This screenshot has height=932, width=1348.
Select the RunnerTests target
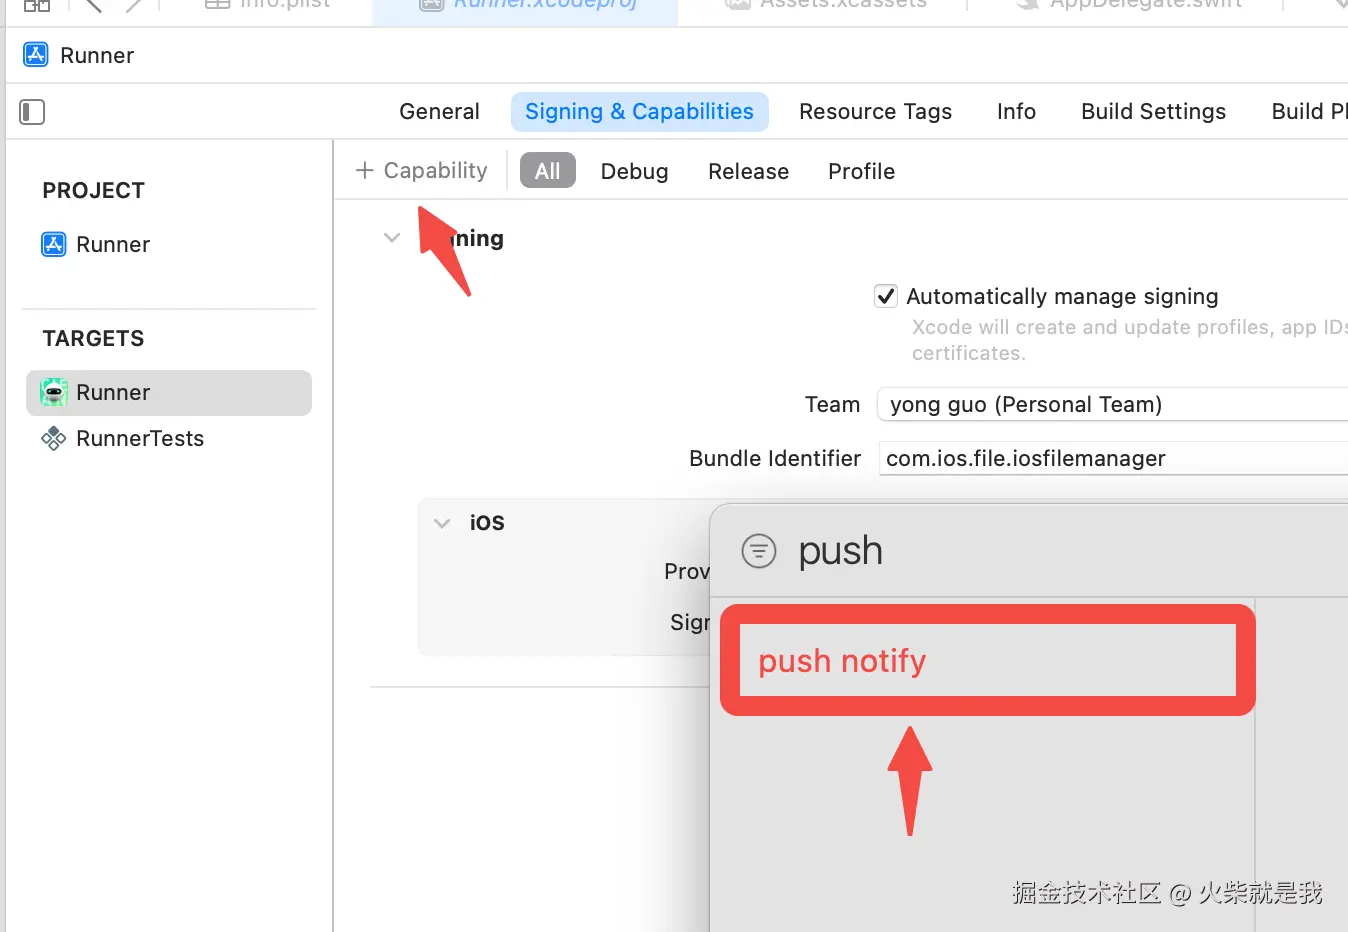[122, 438]
